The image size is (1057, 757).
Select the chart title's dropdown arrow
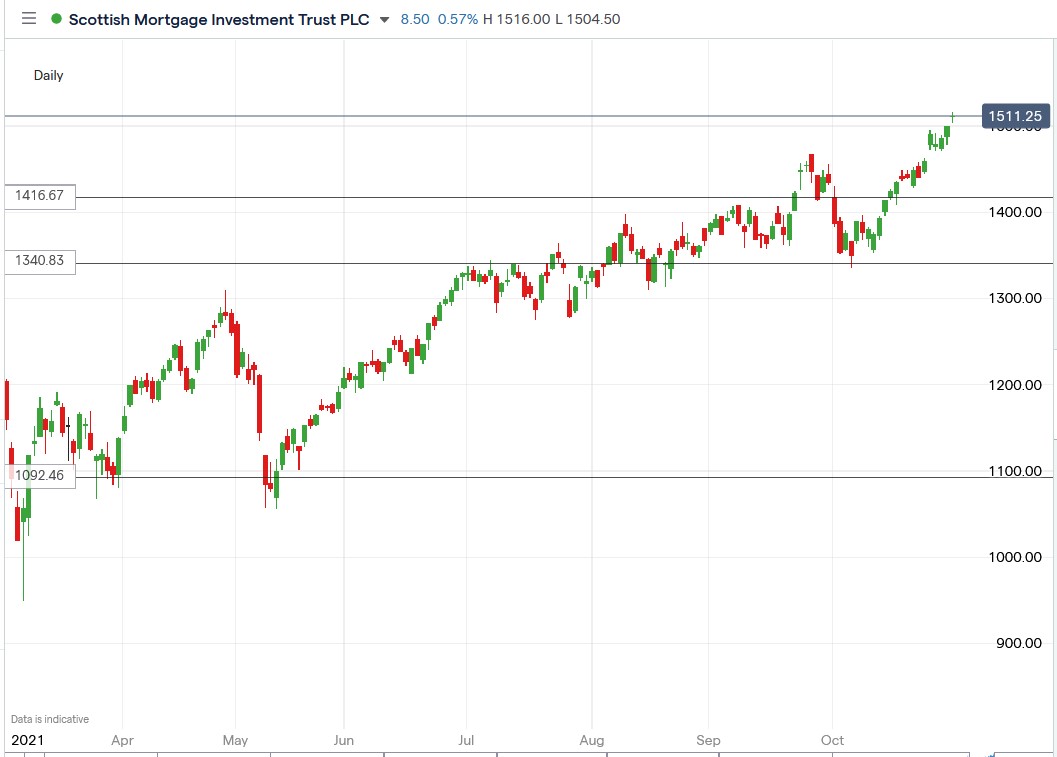pyautogui.click(x=383, y=19)
